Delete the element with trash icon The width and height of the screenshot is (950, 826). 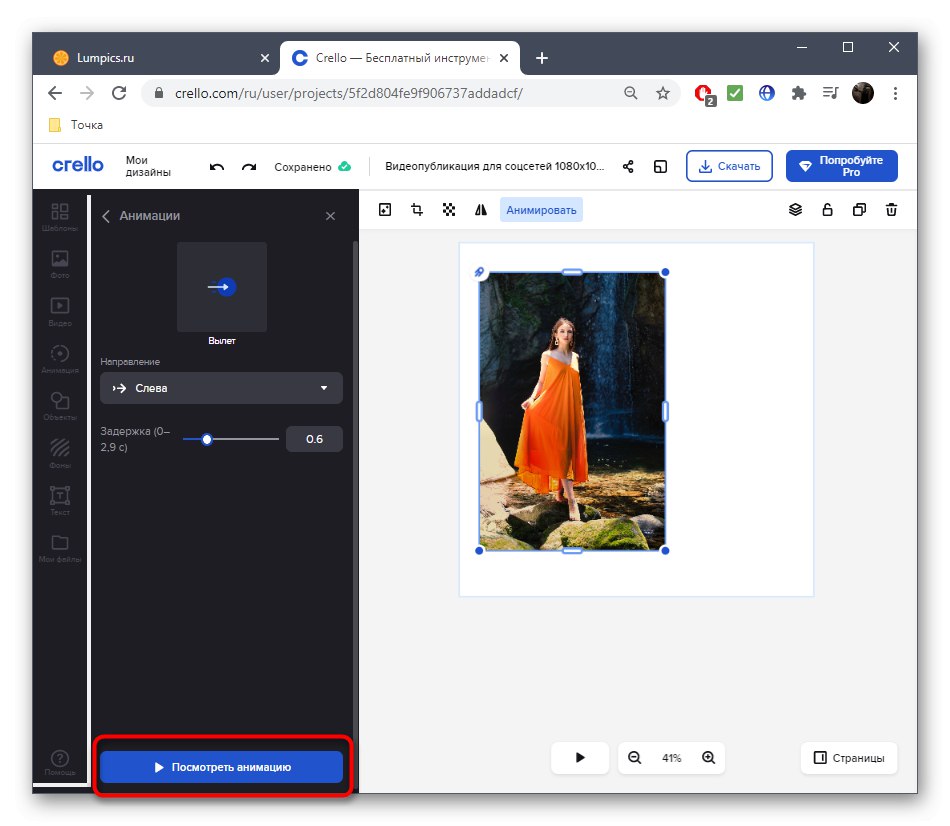(892, 210)
